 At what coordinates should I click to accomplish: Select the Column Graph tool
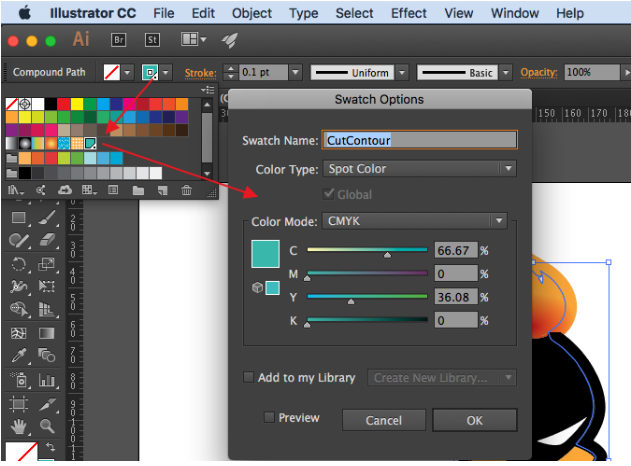[46, 379]
